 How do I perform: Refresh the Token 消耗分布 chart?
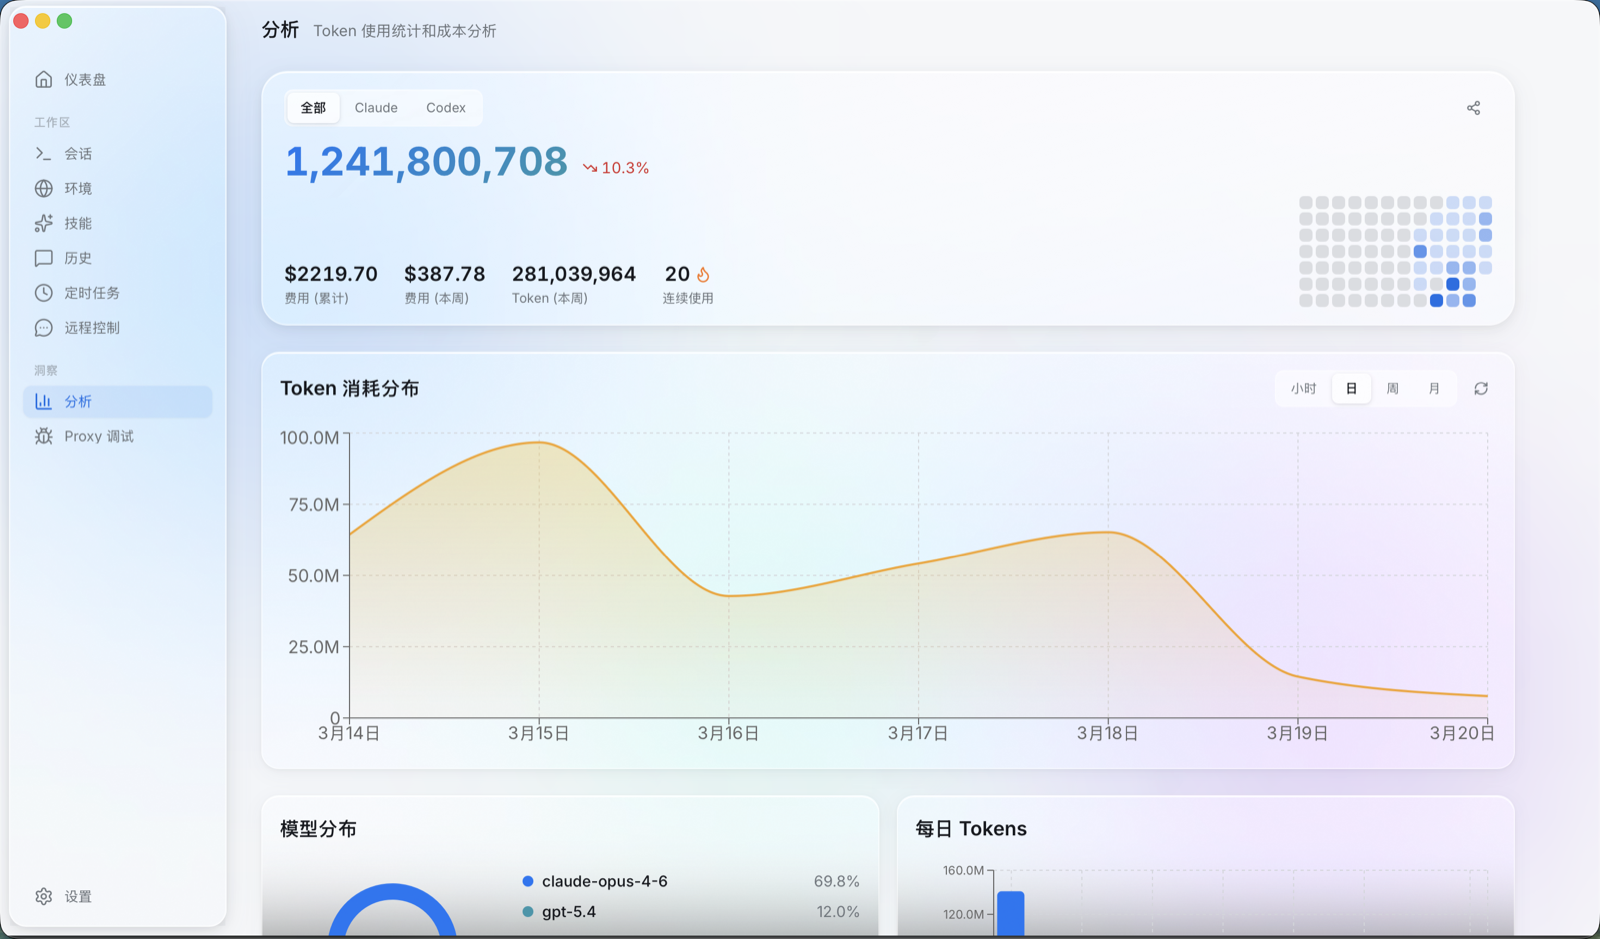click(x=1481, y=388)
